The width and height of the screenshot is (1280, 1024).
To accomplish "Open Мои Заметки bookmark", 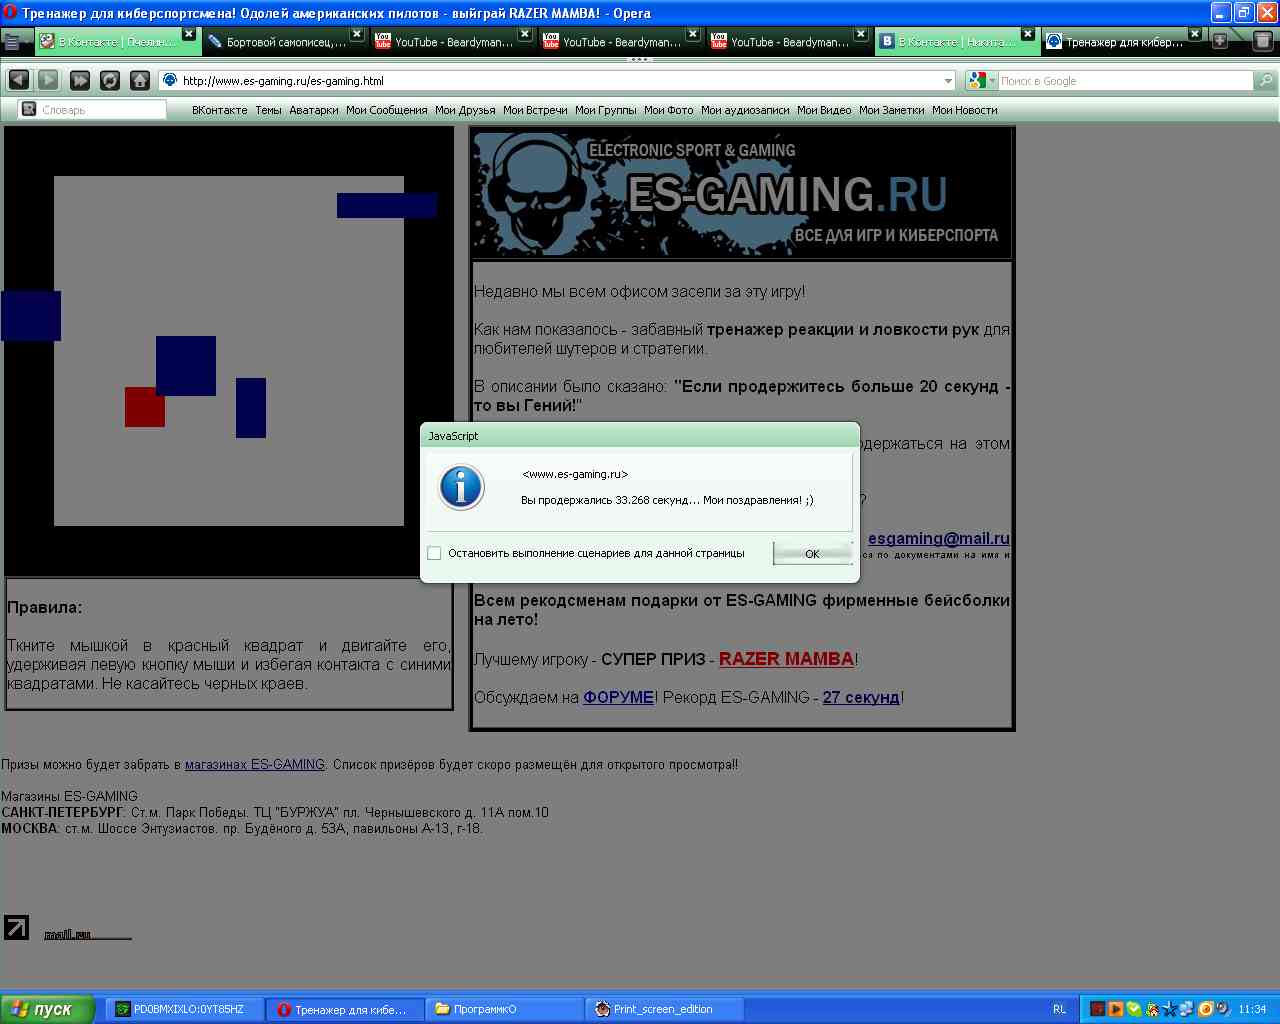I will pos(891,110).
